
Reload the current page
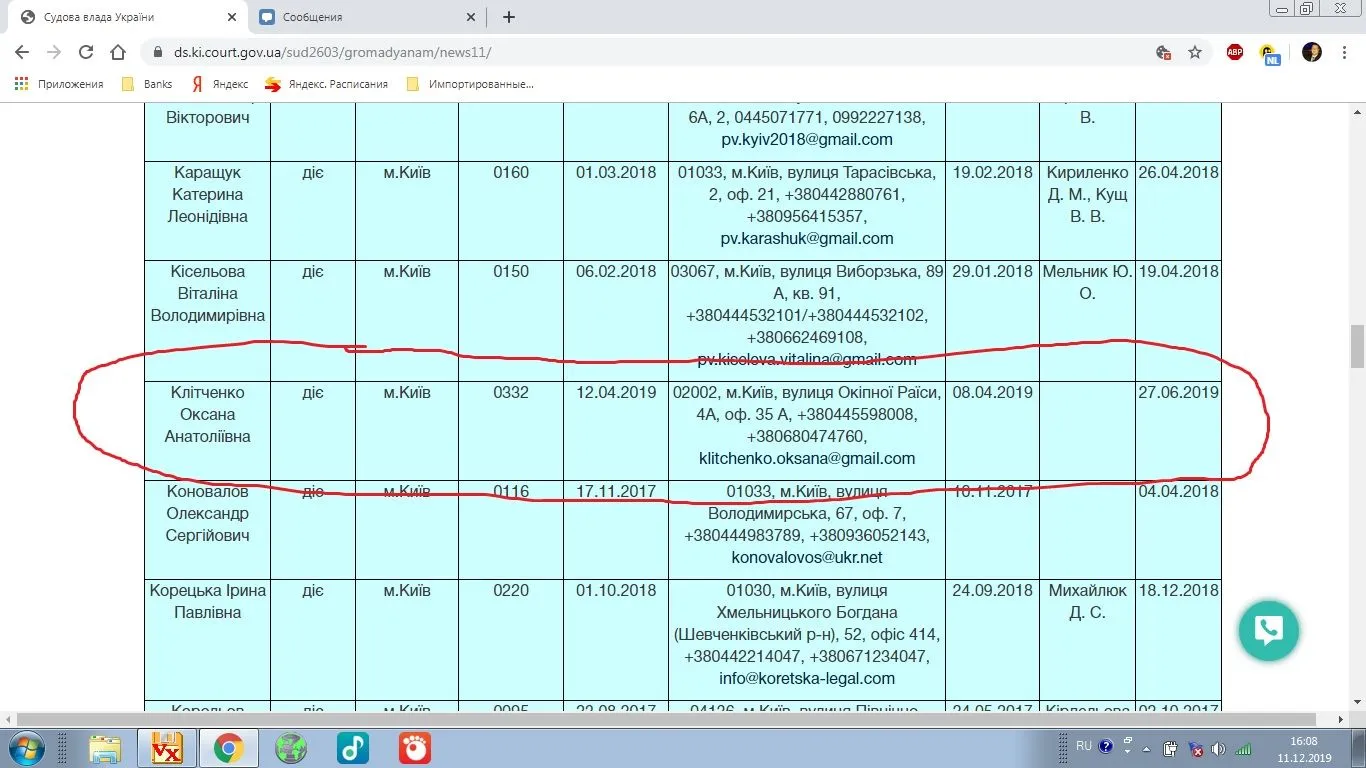(x=86, y=52)
